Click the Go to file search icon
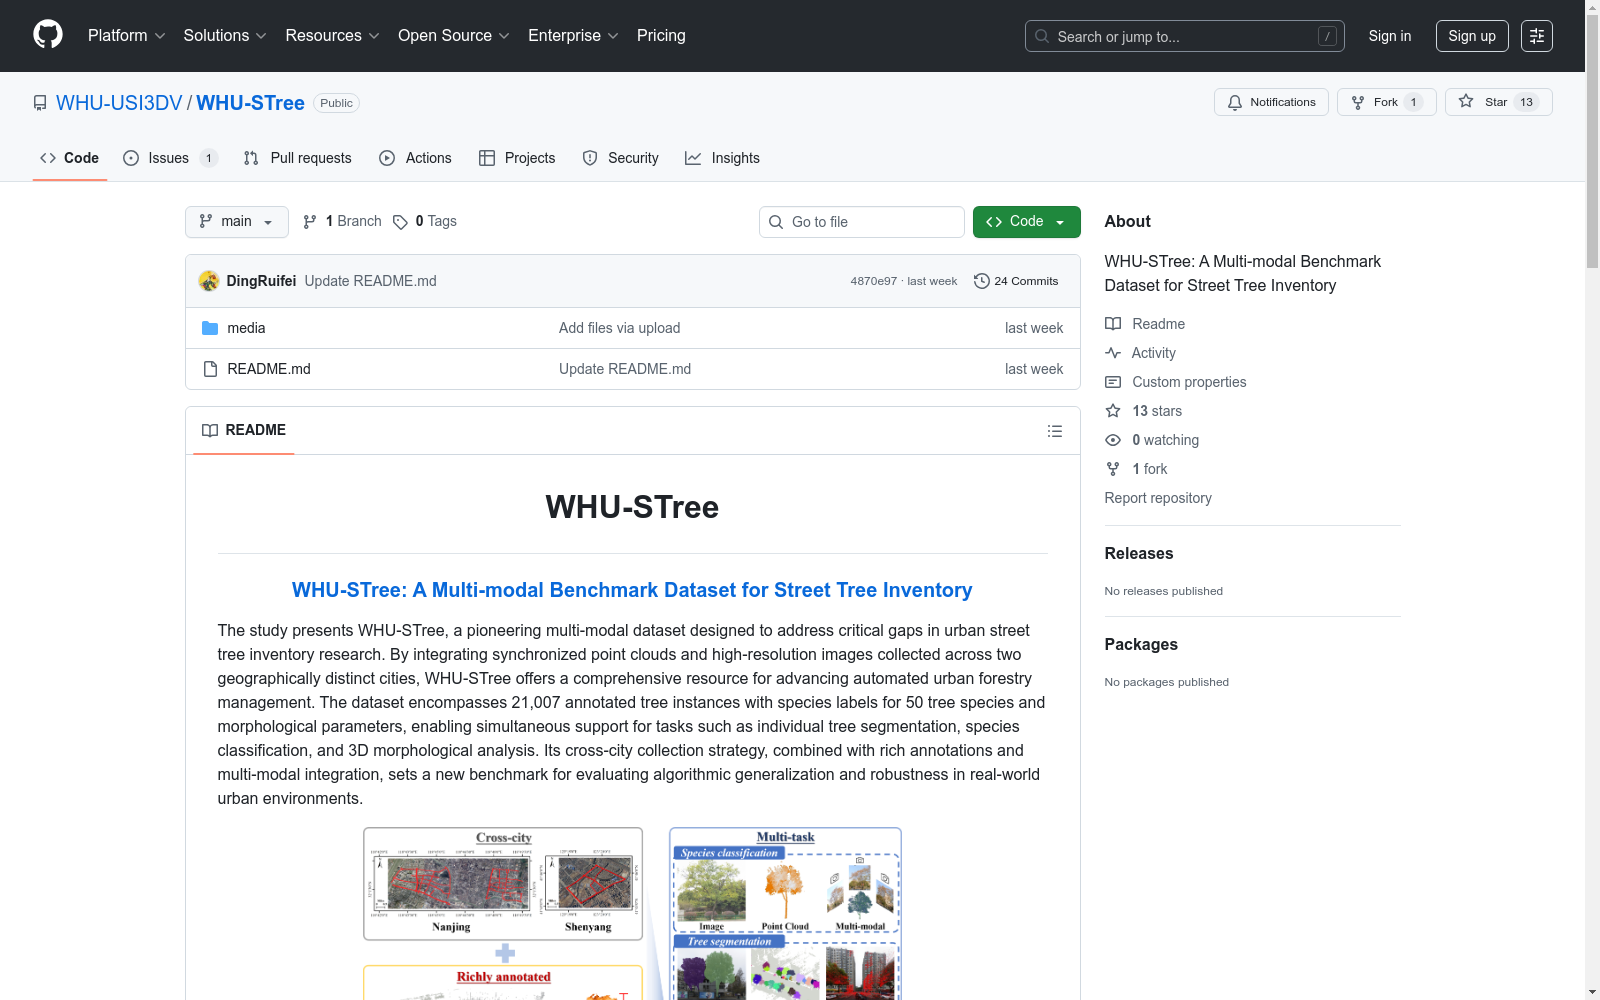1600x1000 pixels. (x=776, y=222)
